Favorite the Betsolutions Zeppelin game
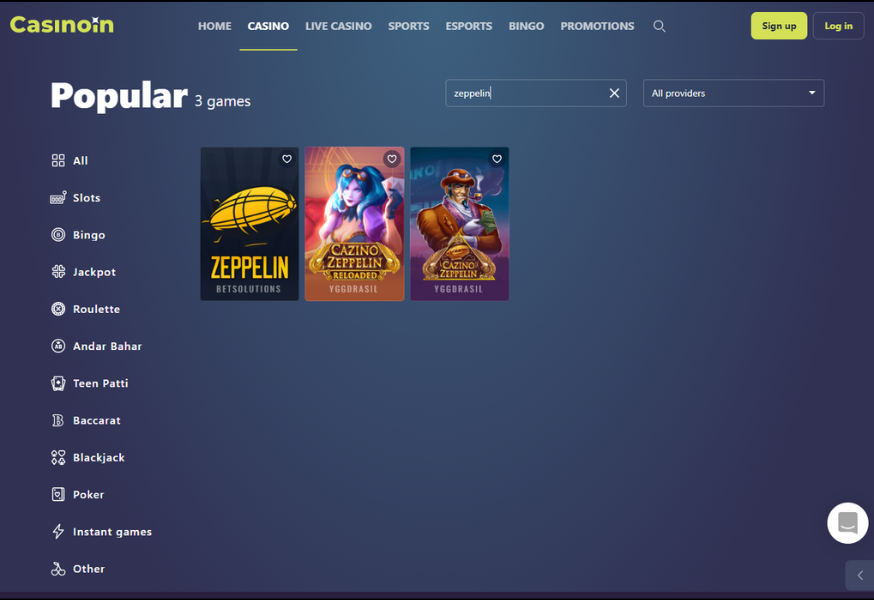Image resolution: width=874 pixels, height=600 pixels. coord(287,159)
